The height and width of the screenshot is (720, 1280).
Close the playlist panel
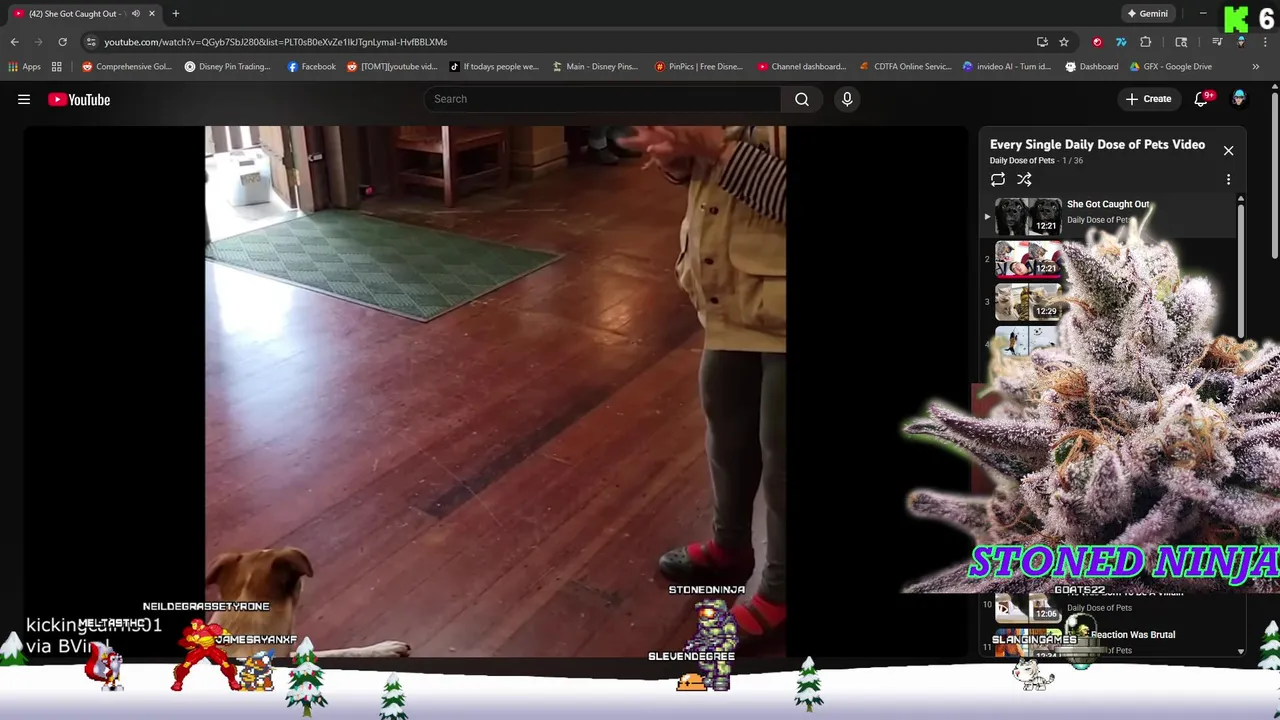[x=1228, y=151]
